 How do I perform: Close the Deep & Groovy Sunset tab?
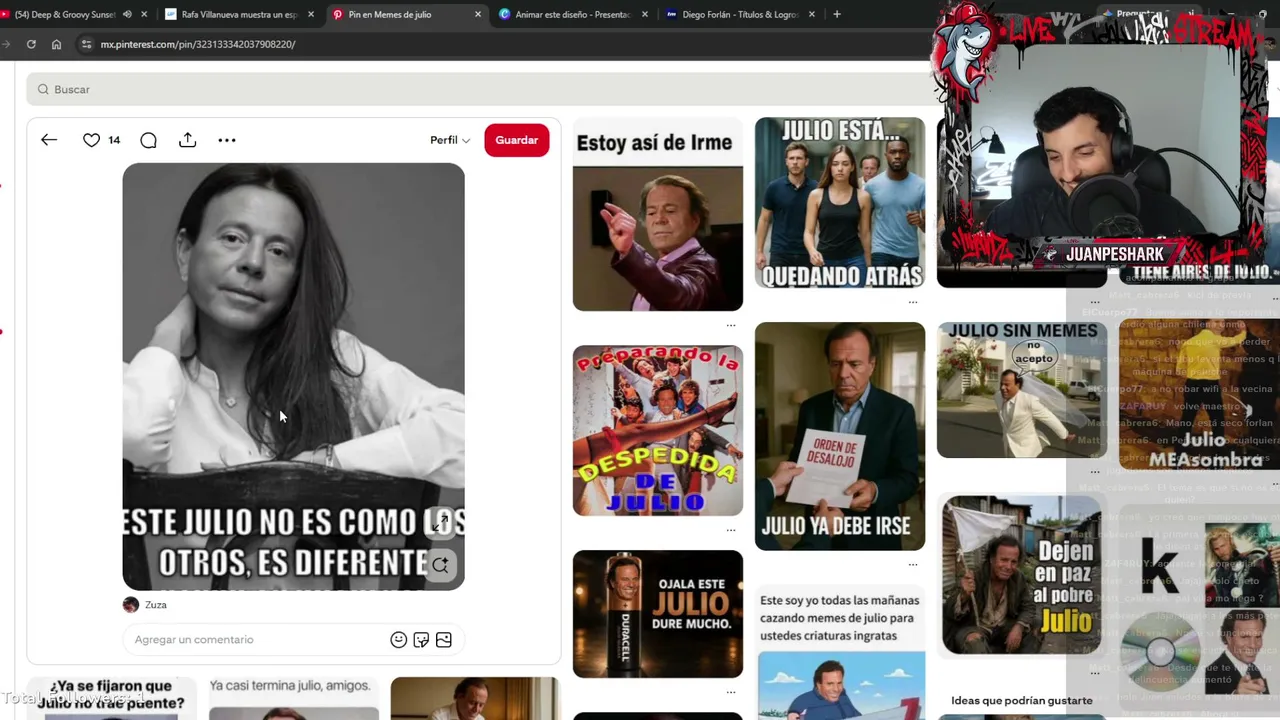(x=144, y=14)
